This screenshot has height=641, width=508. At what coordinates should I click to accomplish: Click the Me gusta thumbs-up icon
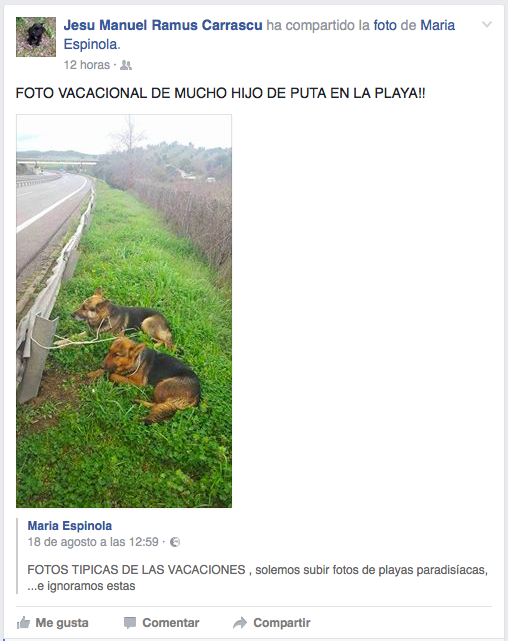(23, 623)
